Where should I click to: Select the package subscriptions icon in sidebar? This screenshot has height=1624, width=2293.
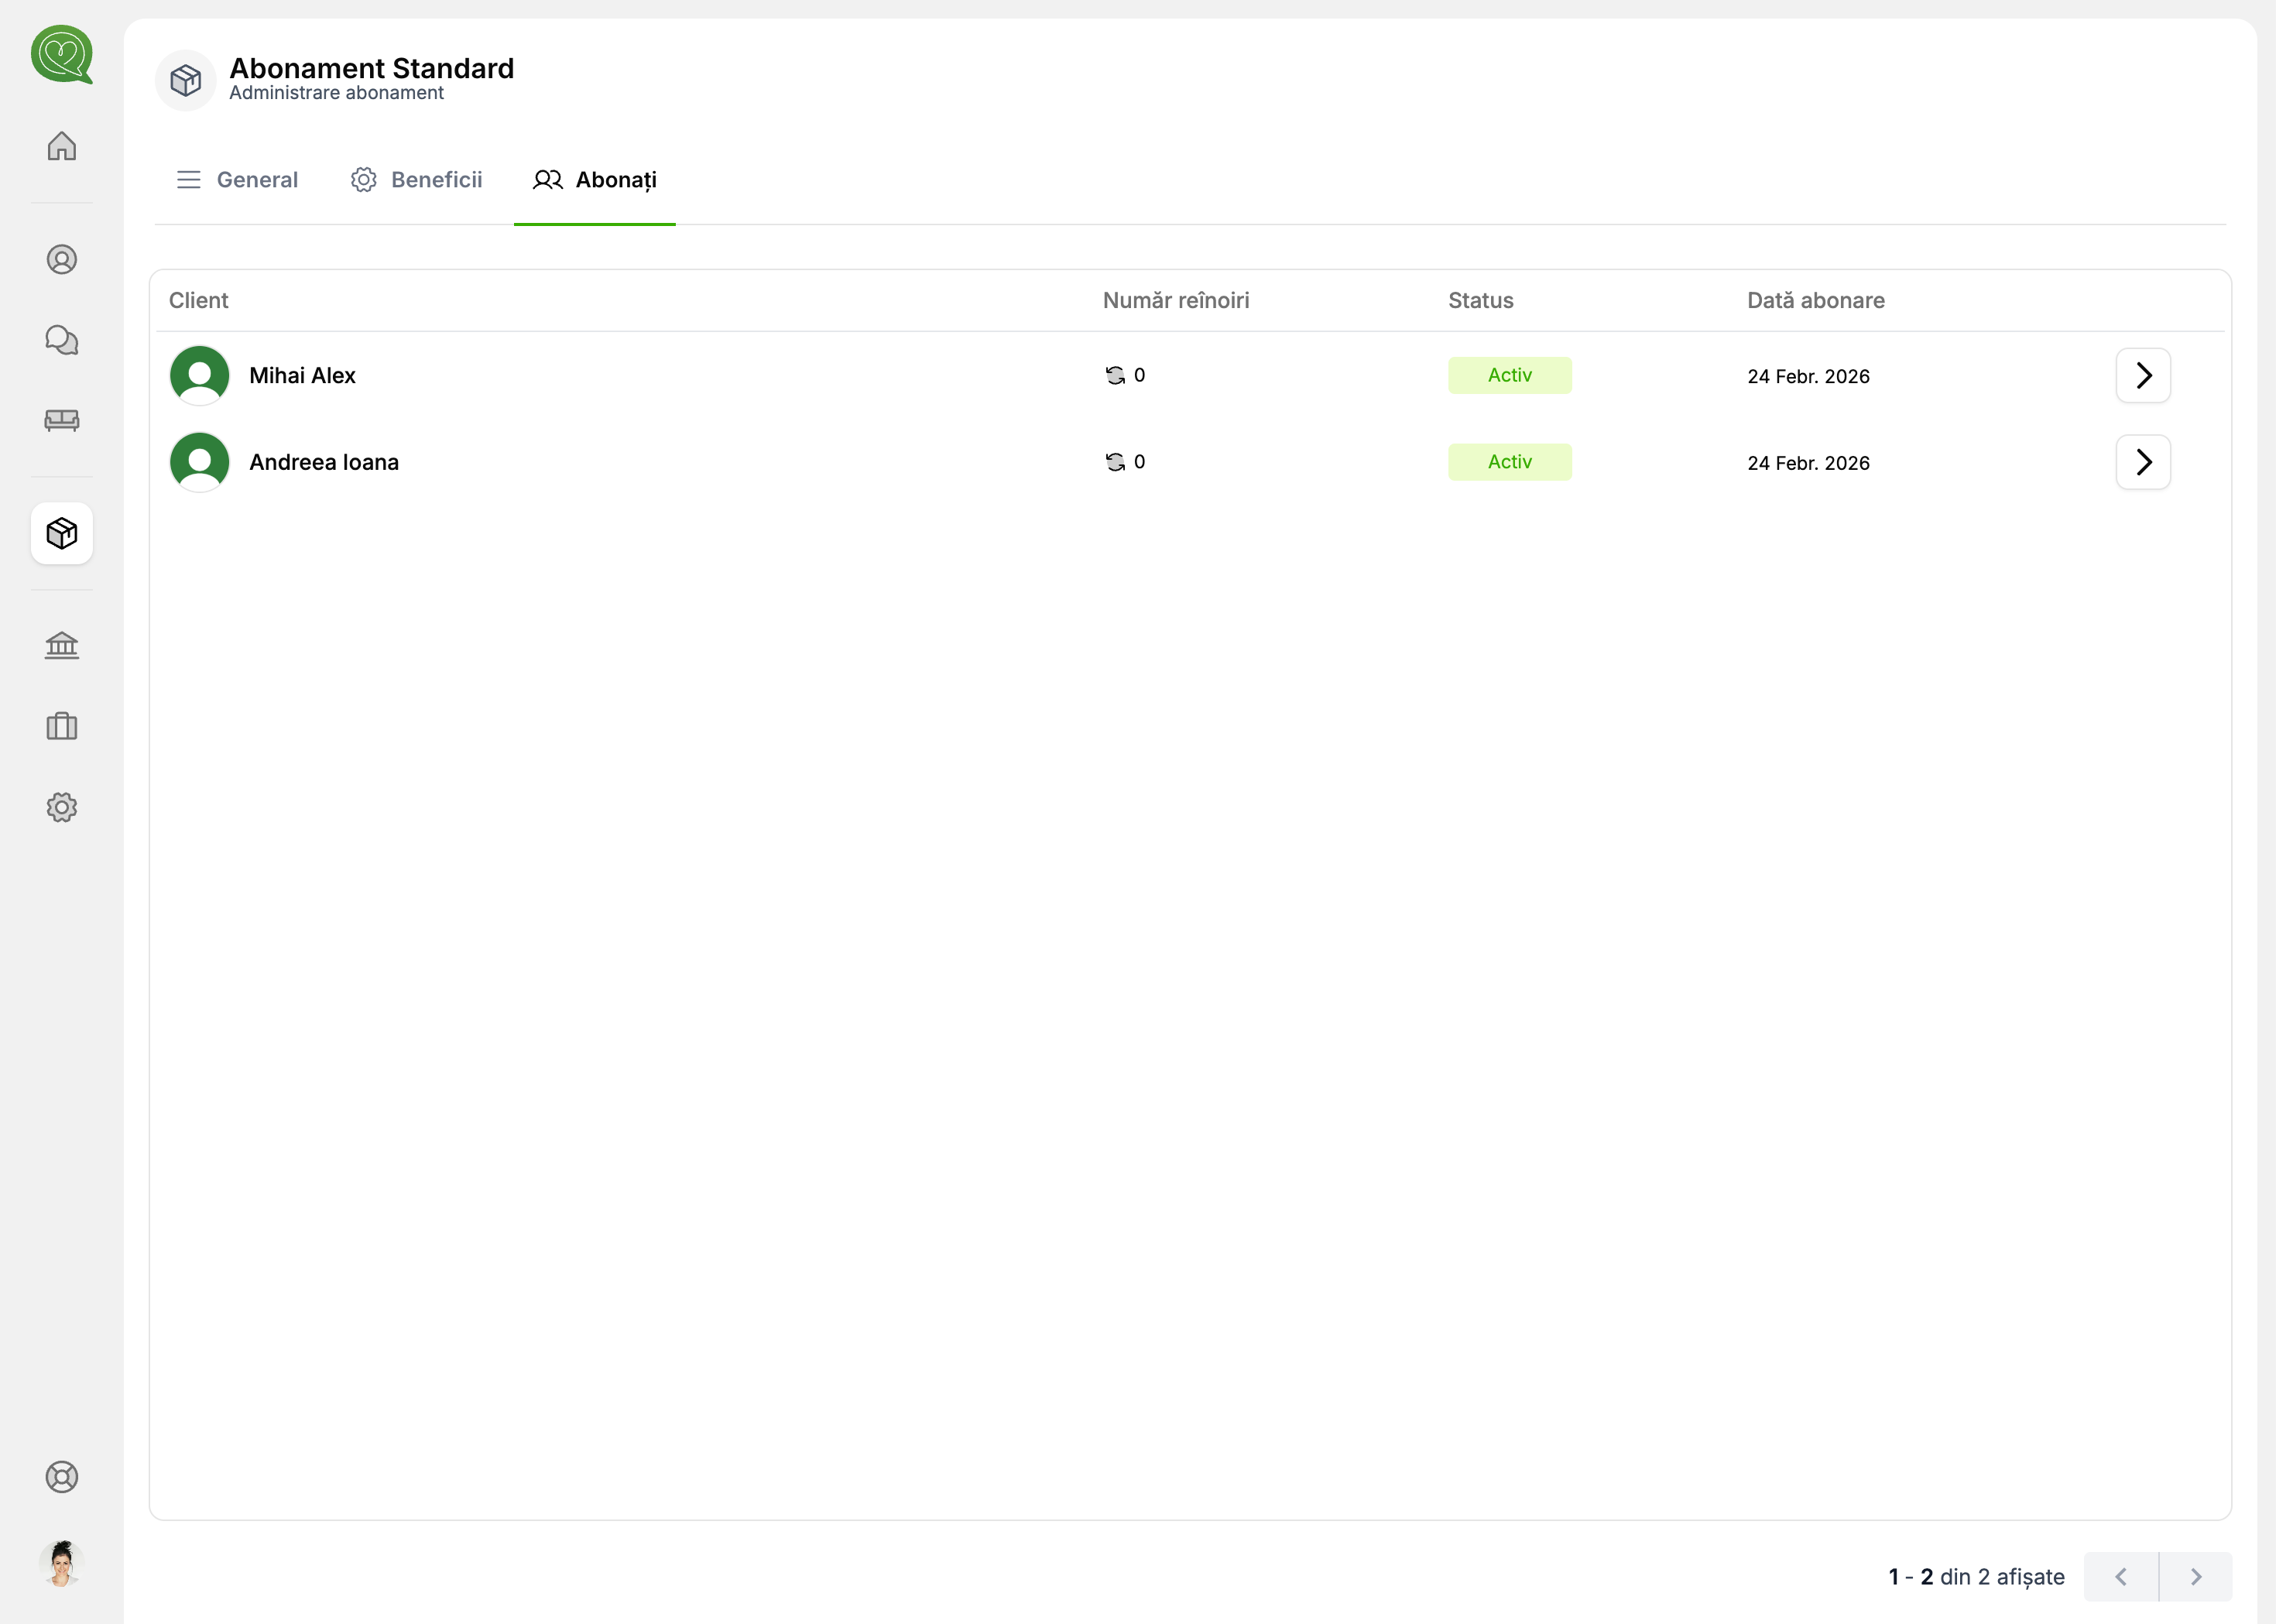(62, 534)
